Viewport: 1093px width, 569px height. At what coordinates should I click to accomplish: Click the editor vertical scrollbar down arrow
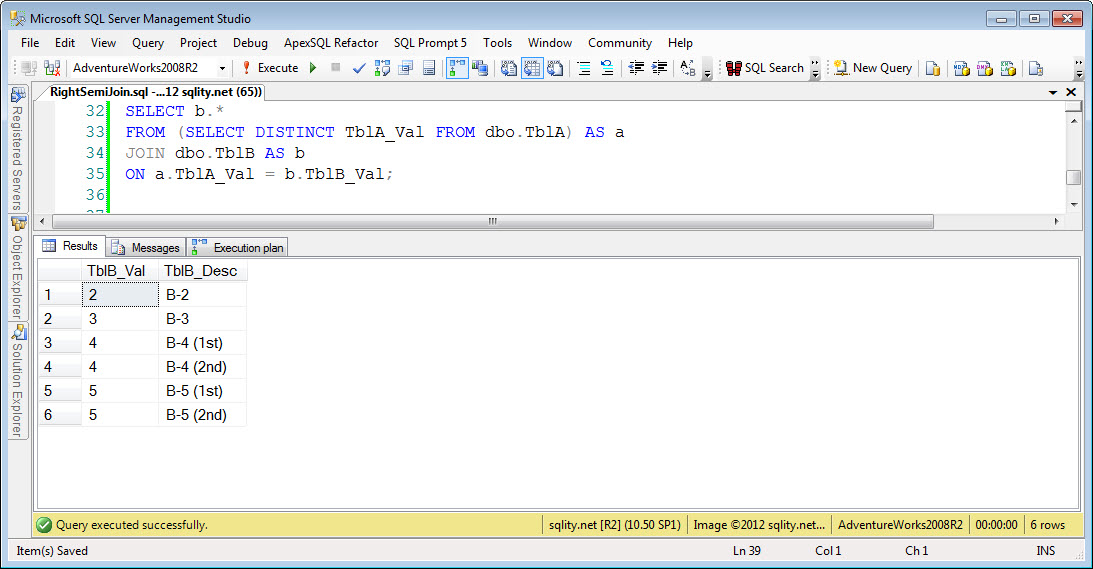[x=1073, y=205]
